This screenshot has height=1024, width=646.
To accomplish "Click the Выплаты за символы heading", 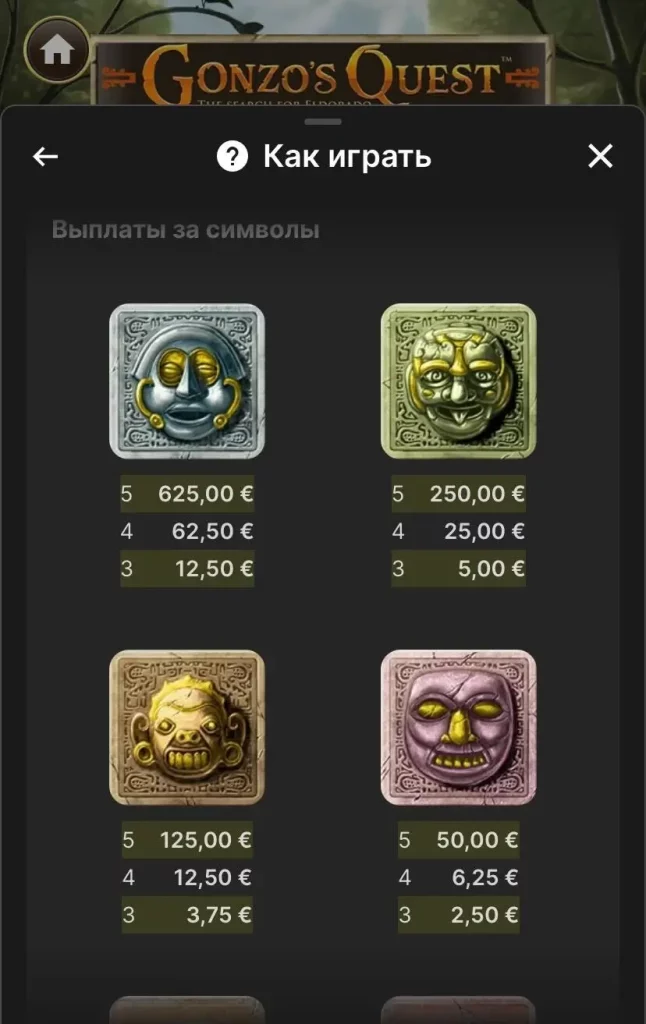I will point(186,230).
